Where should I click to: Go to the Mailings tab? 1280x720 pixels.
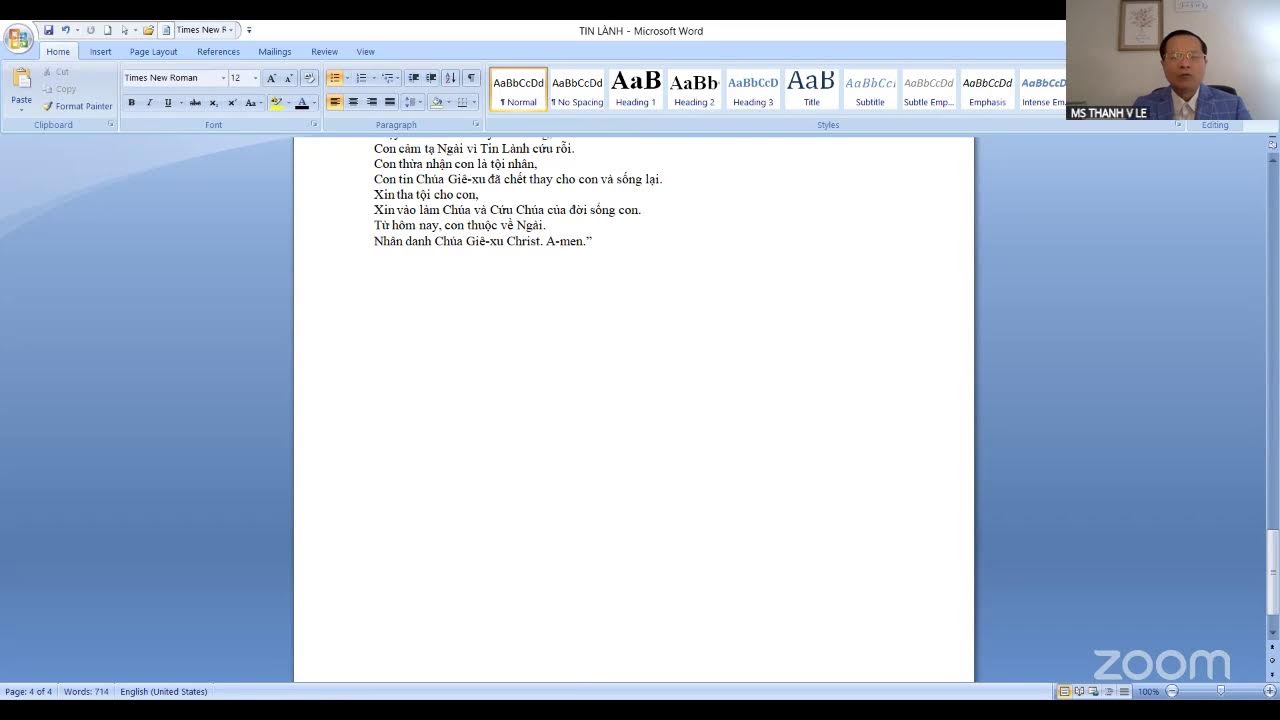(x=275, y=52)
